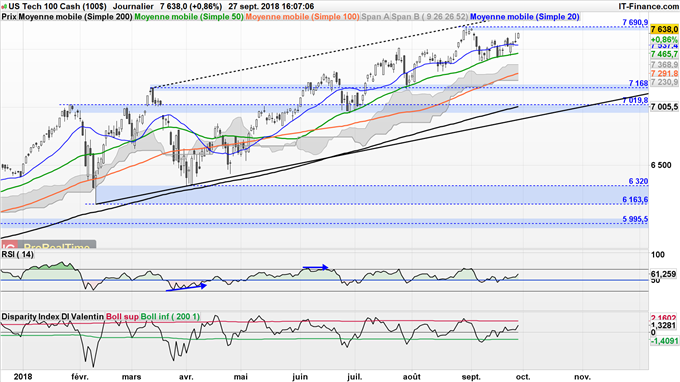Select blue "Moyenne mobile (Simple 20)" legend entry

tap(525, 17)
